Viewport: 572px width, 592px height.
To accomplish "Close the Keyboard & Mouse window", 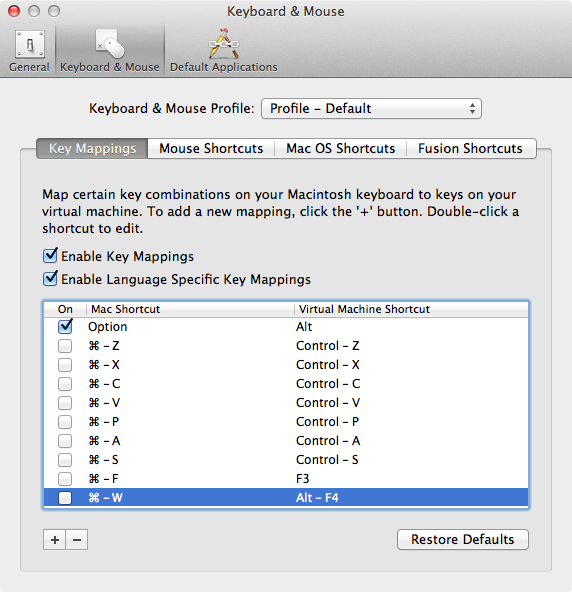I will click(14, 11).
